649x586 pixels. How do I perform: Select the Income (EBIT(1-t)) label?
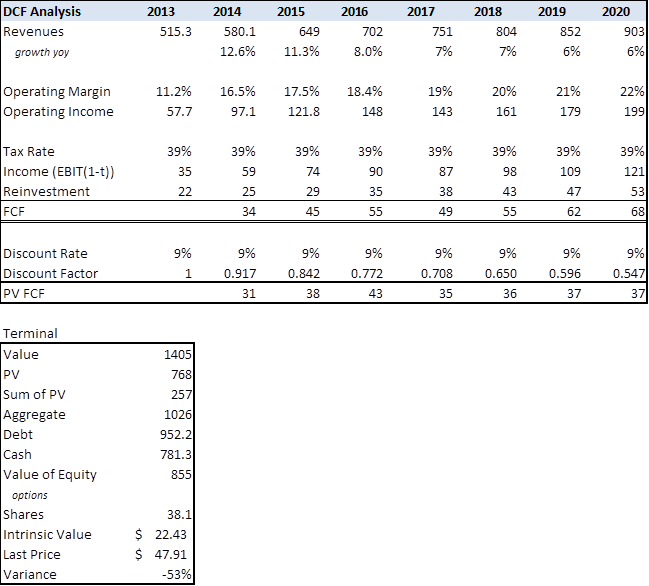[58, 171]
